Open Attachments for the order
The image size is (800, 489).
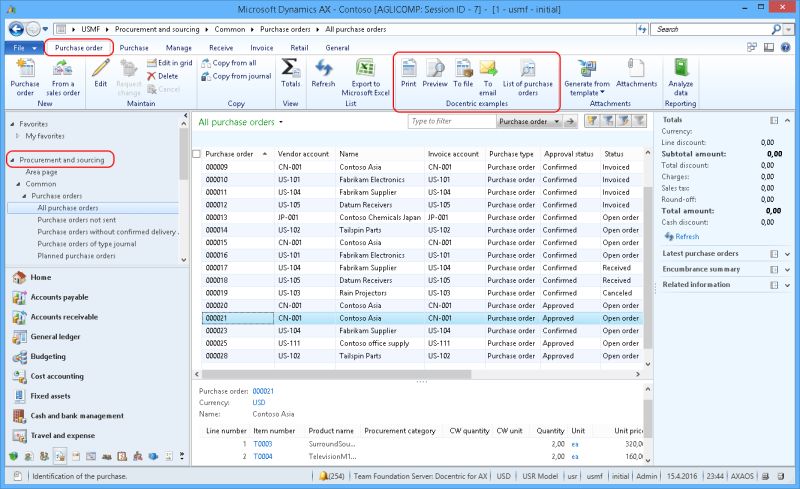(636, 73)
